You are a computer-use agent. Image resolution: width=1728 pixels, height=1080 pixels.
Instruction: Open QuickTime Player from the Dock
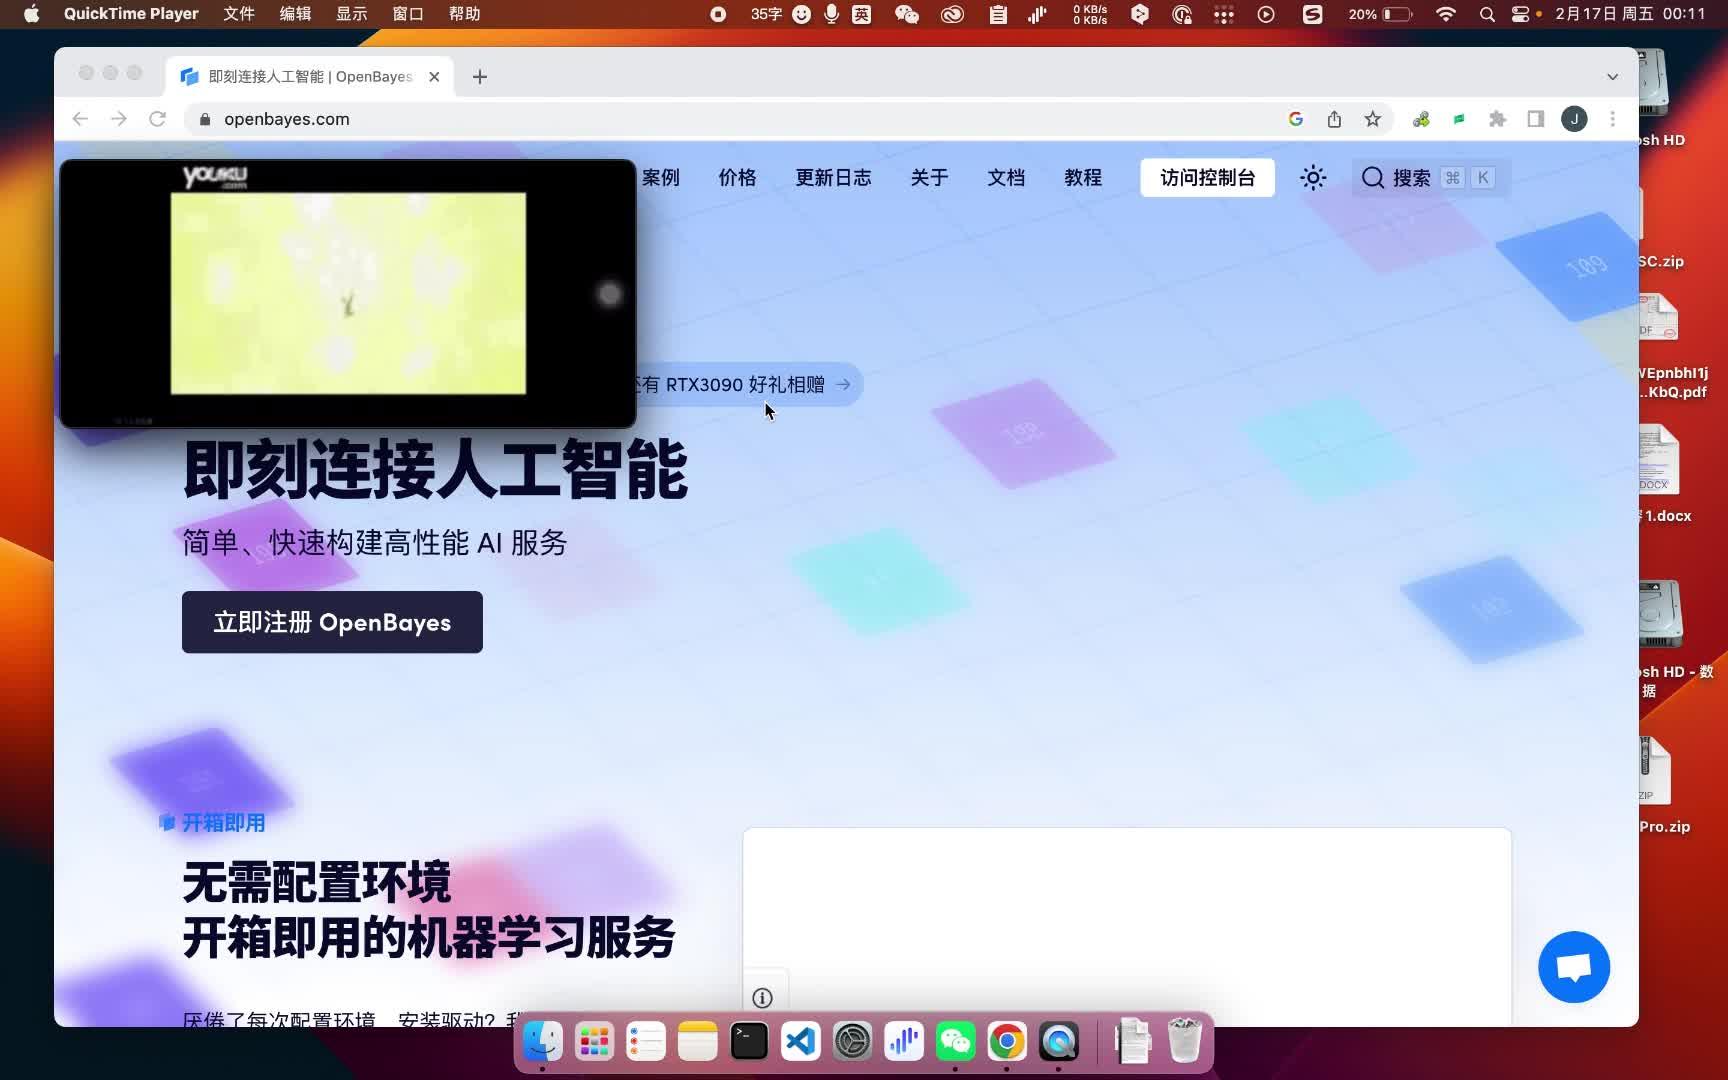[x=1059, y=1042]
